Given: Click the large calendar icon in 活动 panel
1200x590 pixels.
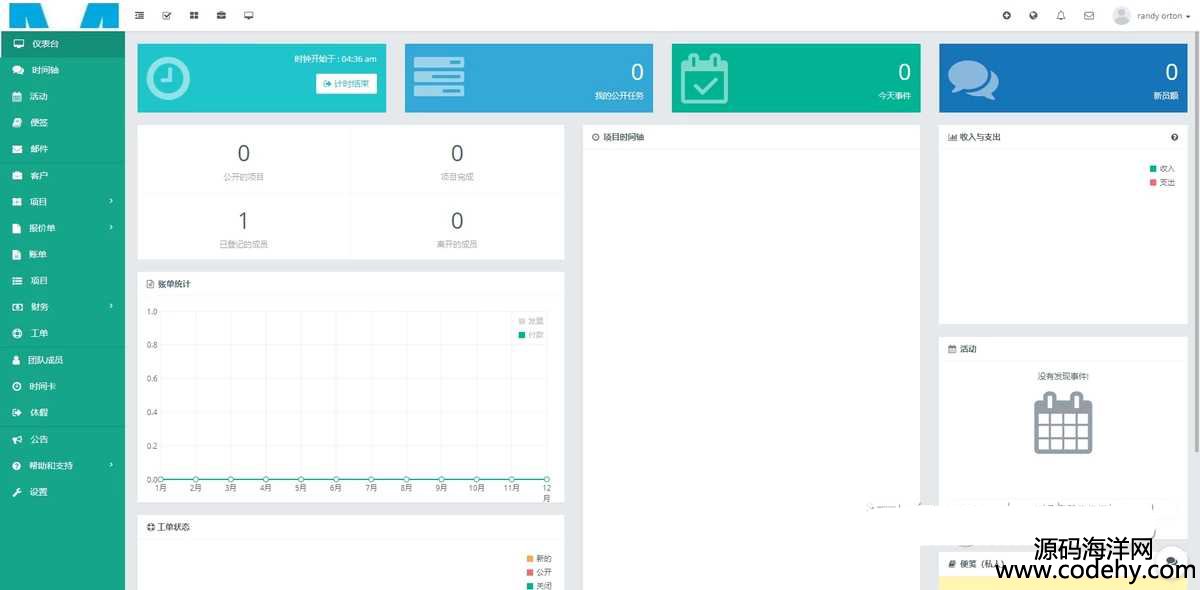Looking at the screenshot, I should (x=1063, y=422).
